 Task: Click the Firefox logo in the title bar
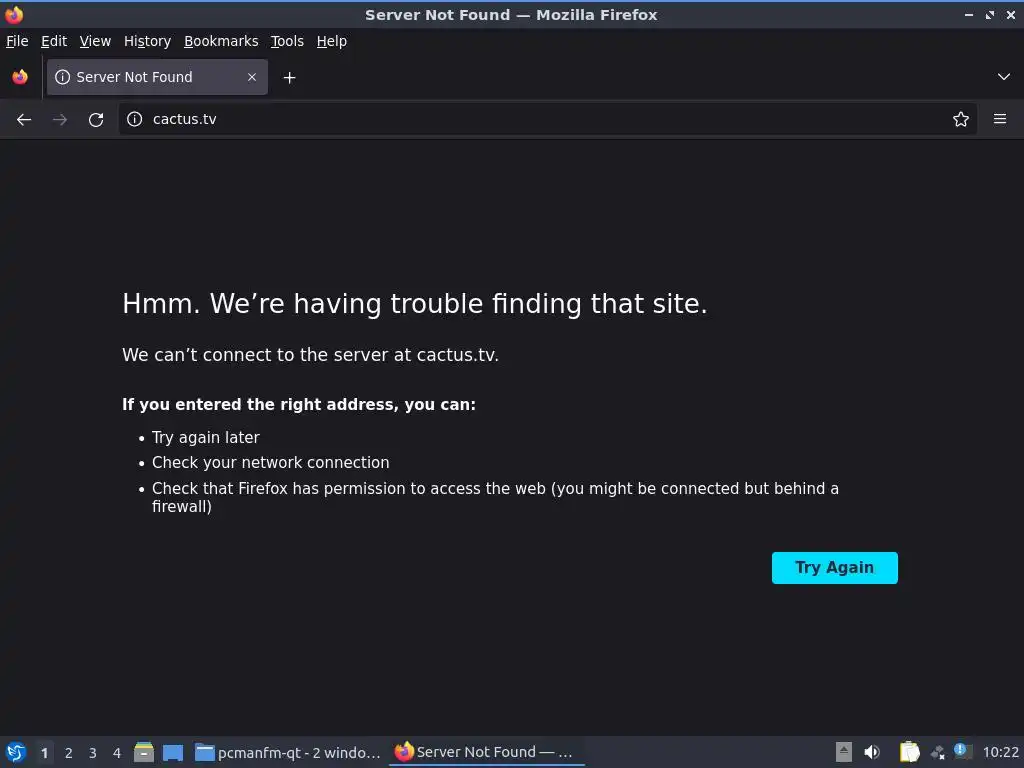(14, 14)
